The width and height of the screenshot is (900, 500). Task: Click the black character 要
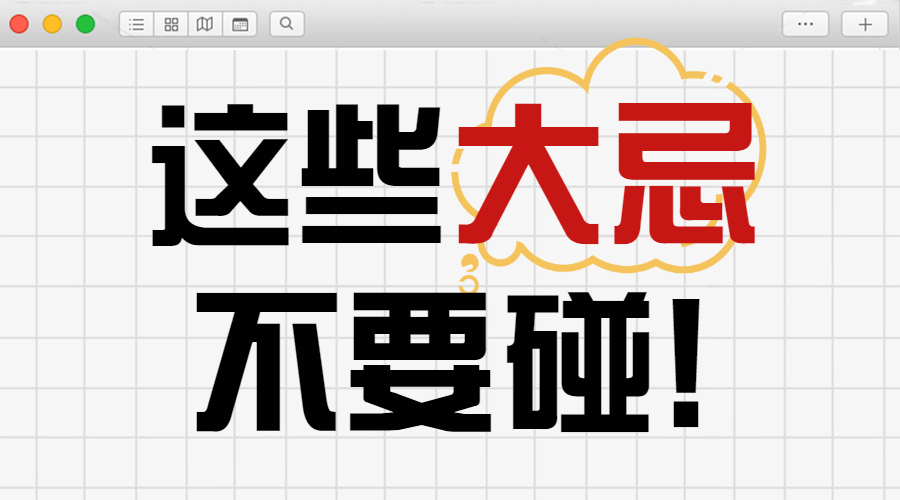click(410, 362)
